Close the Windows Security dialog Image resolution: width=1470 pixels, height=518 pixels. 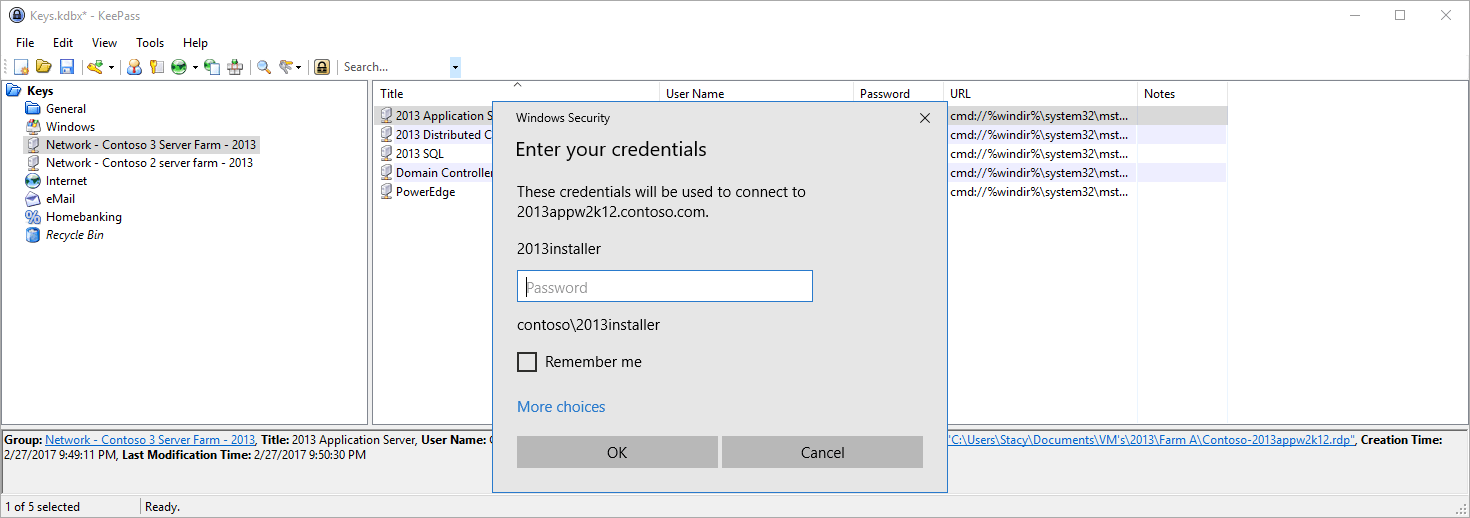click(924, 118)
